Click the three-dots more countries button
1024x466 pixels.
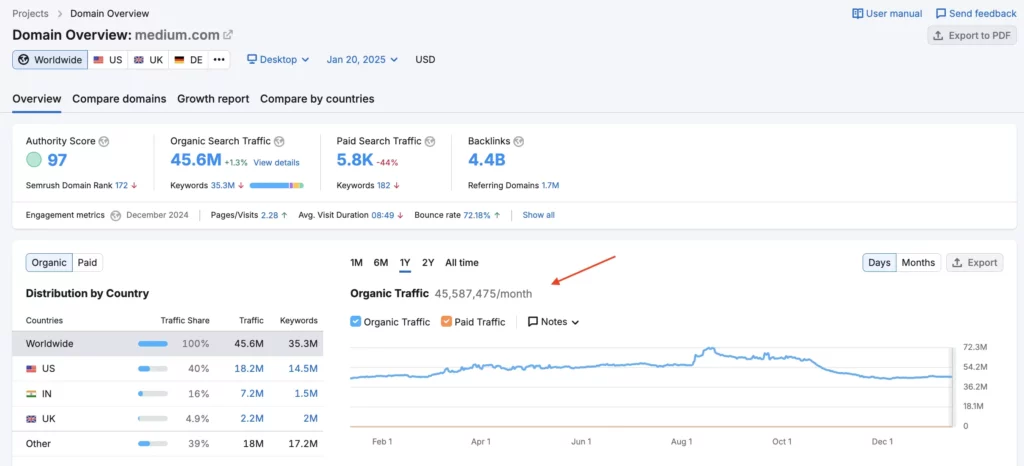click(219, 60)
